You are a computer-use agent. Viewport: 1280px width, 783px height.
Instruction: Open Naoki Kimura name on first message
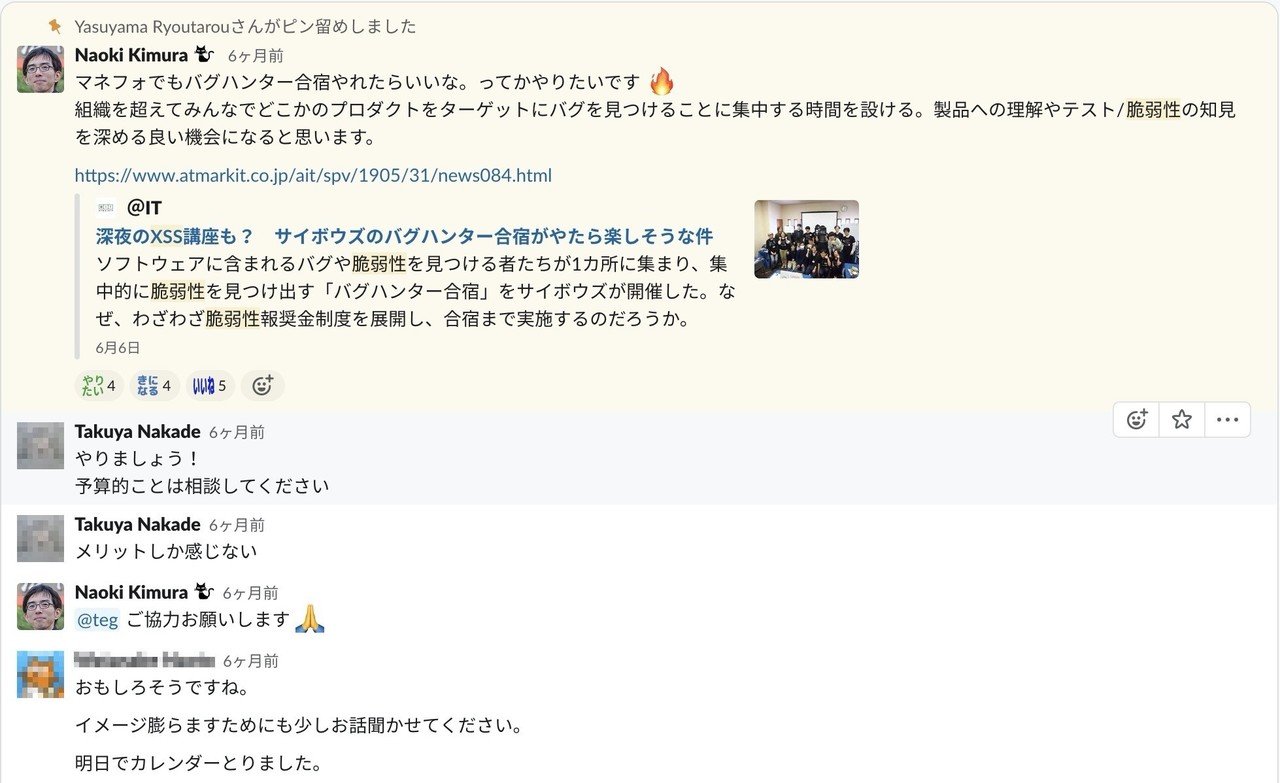click(131, 55)
